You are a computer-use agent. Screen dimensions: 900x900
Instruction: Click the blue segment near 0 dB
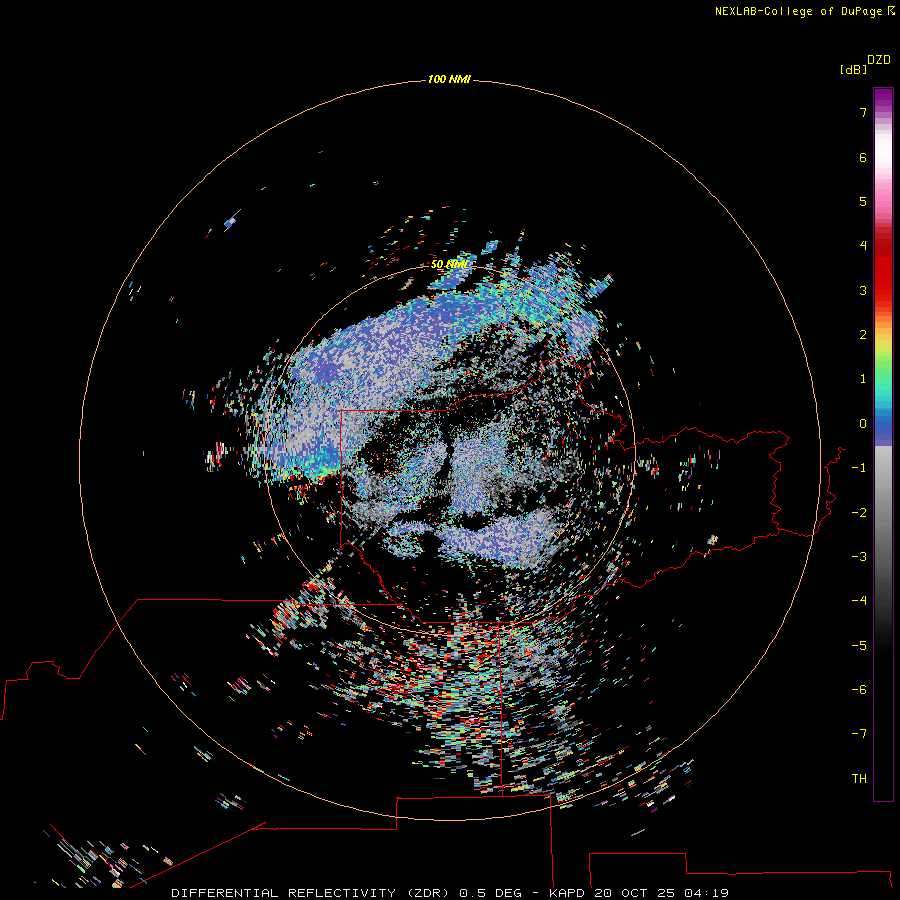[x=883, y=428]
